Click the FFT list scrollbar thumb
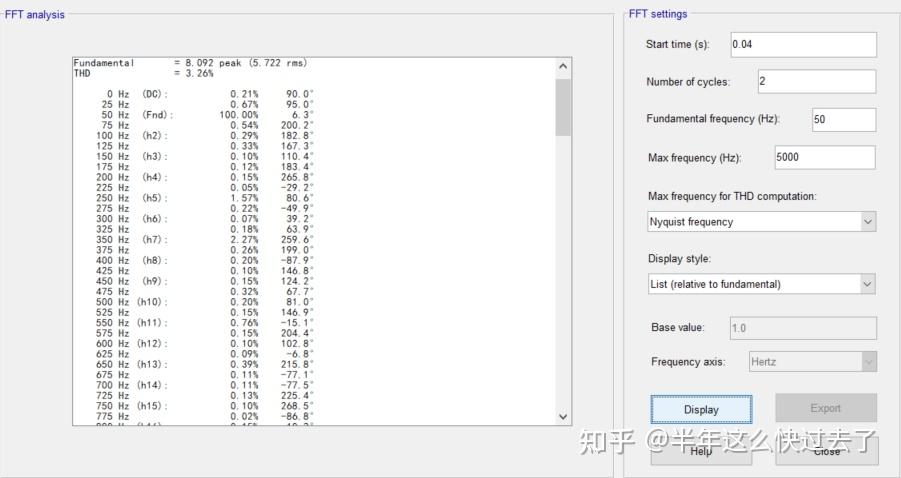Screen dimensions: 901x478 563,107
